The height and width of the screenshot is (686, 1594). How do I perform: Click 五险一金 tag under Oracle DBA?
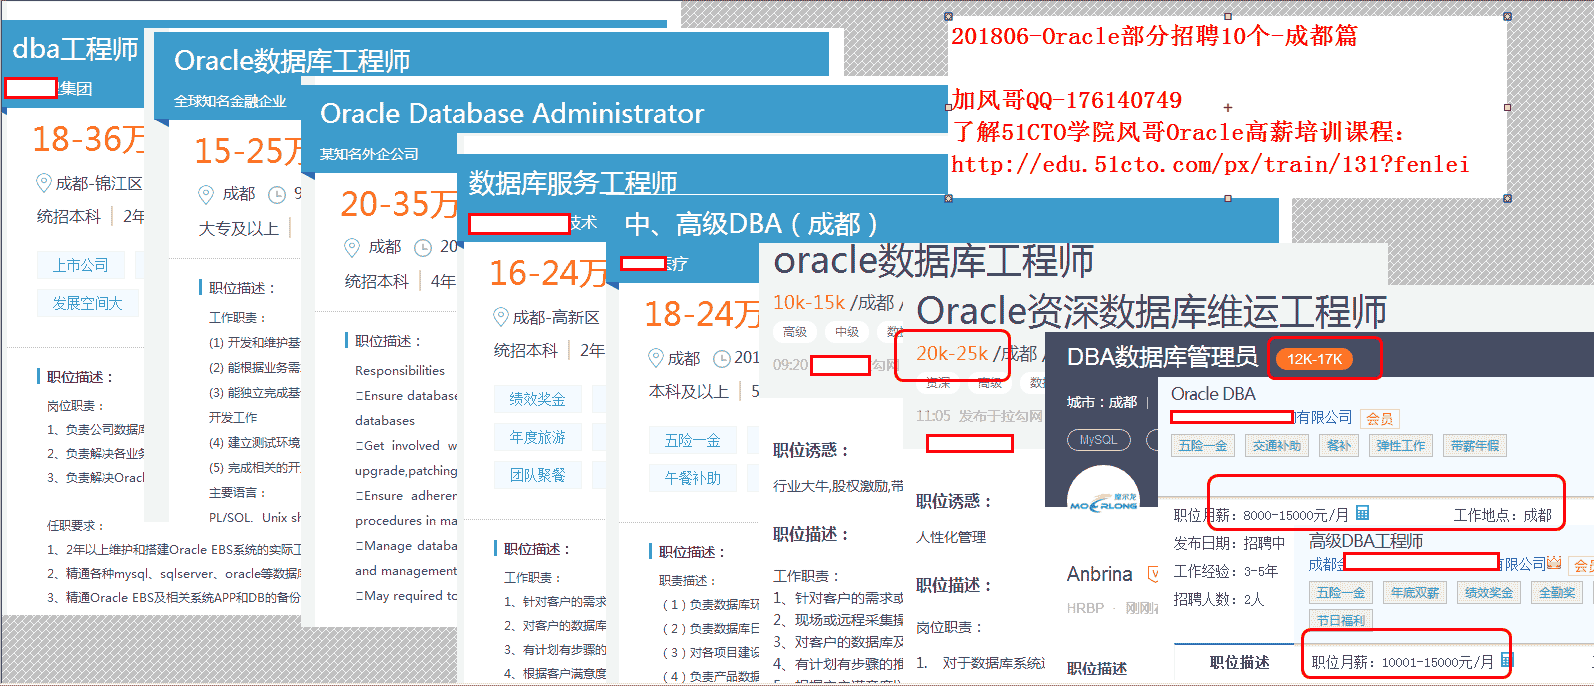[1202, 446]
